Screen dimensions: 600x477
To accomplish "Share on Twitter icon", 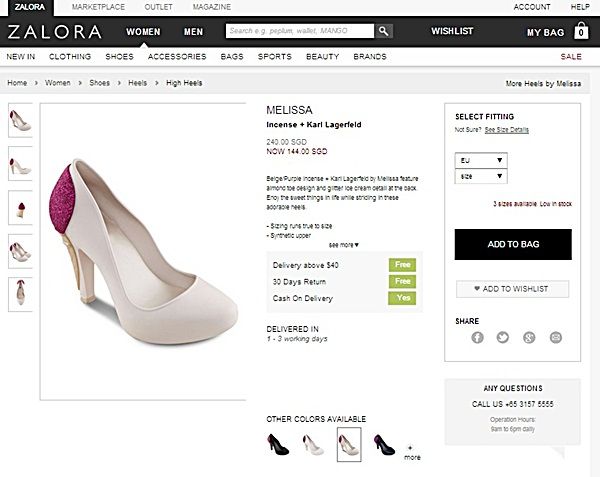I will [x=503, y=337].
